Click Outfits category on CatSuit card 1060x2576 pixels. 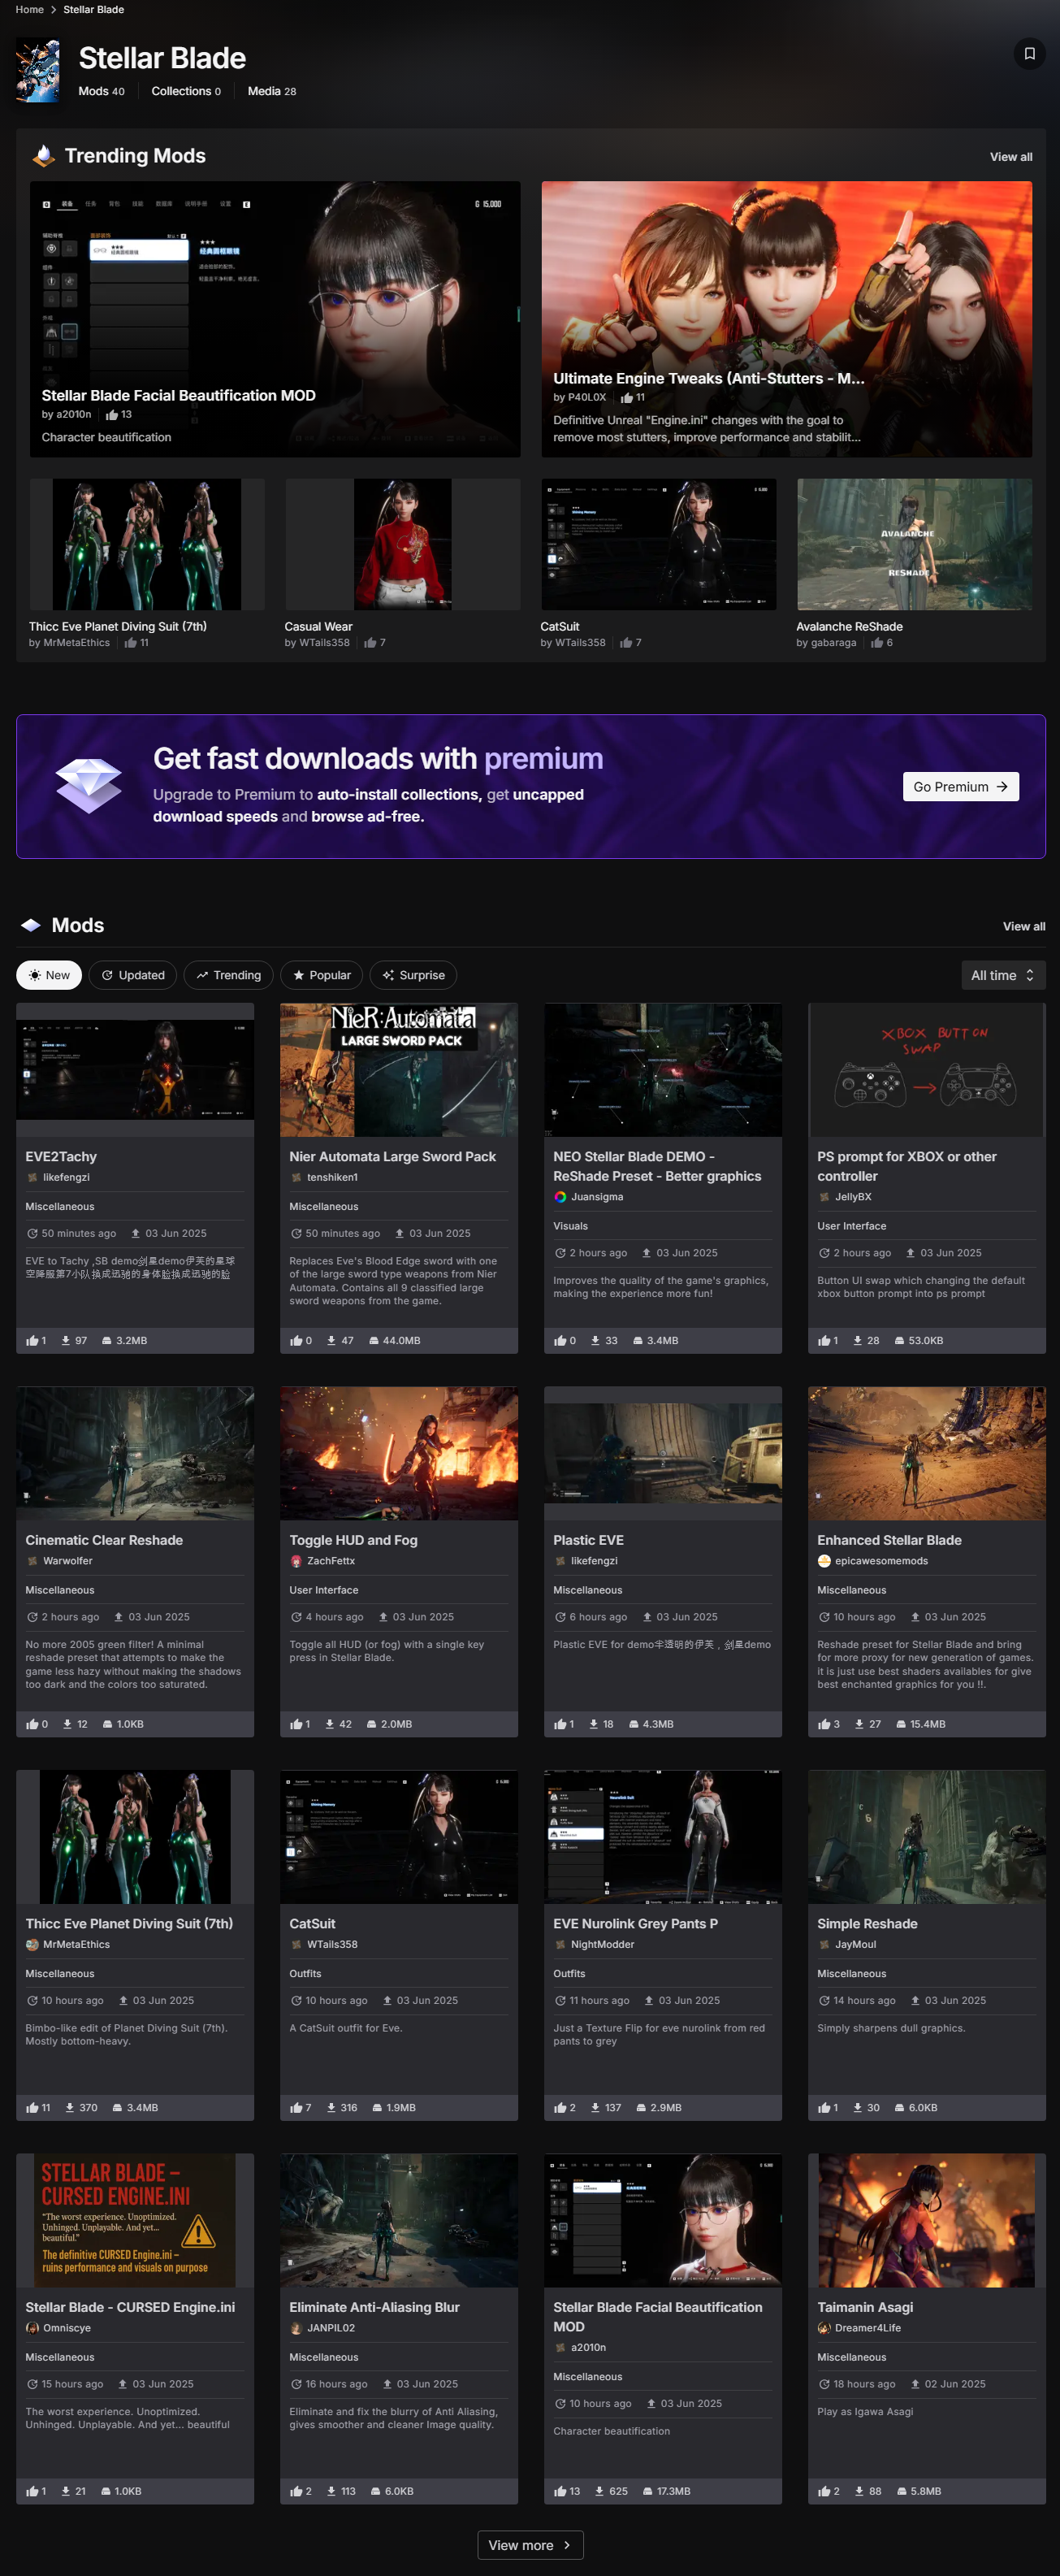[305, 1974]
